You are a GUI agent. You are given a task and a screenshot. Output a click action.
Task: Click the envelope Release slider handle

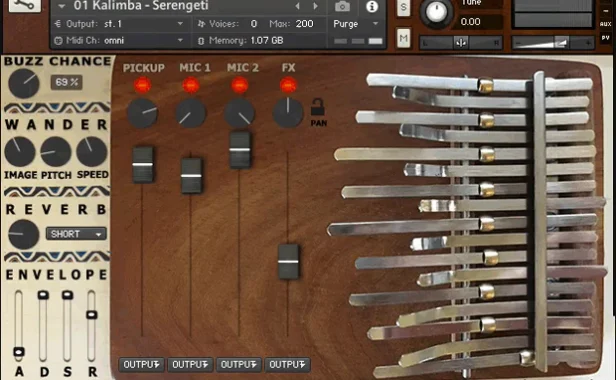(x=92, y=314)
